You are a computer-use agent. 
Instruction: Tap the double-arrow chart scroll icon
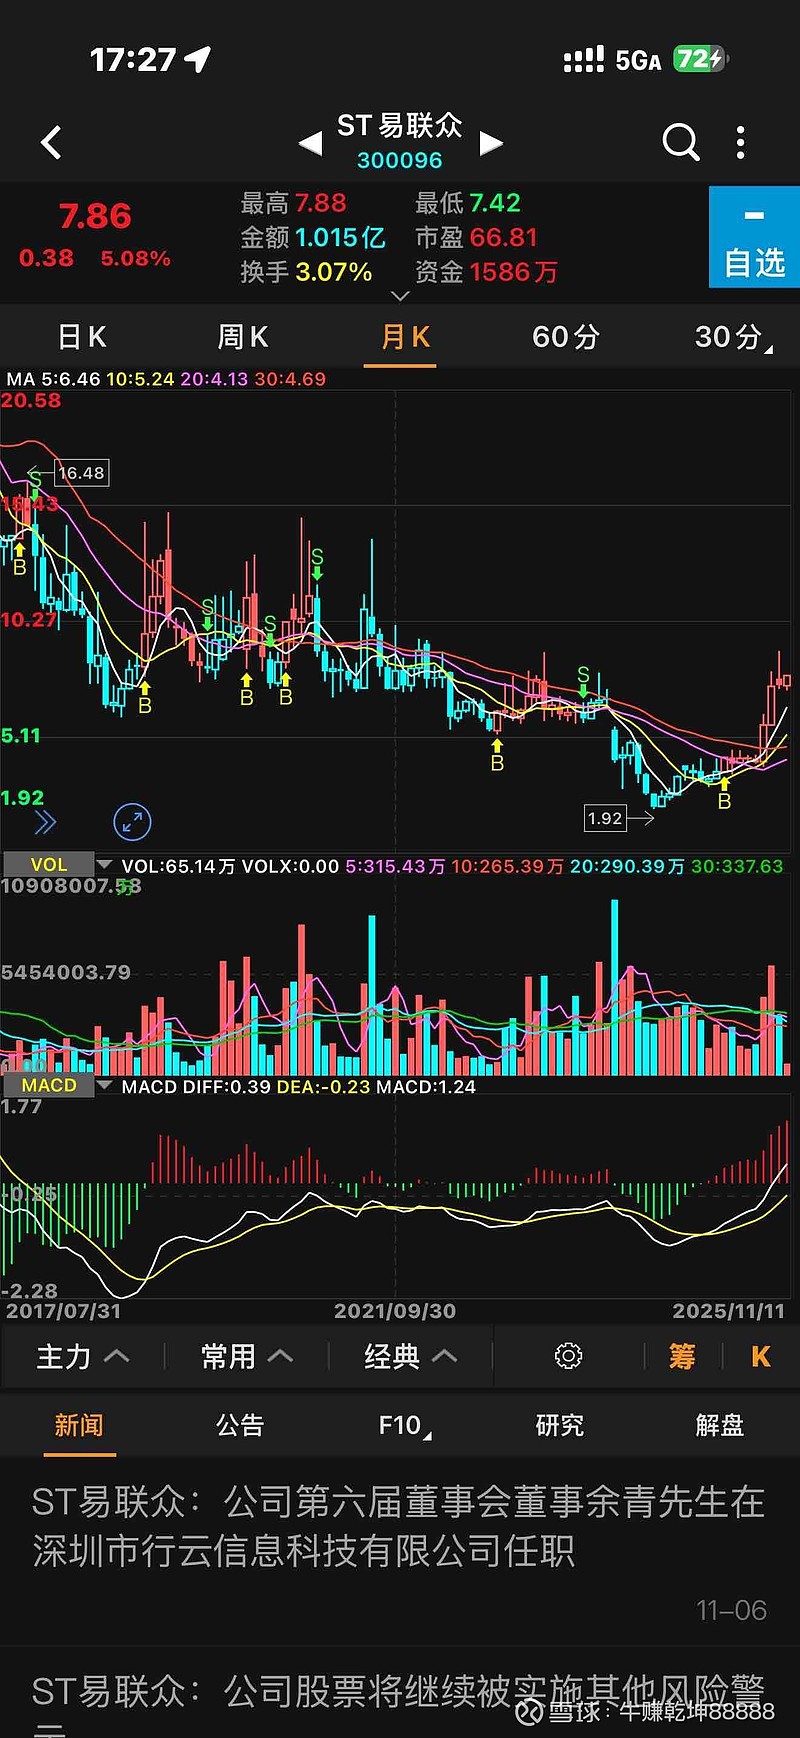pyautogui.click(x=45, y=822)
